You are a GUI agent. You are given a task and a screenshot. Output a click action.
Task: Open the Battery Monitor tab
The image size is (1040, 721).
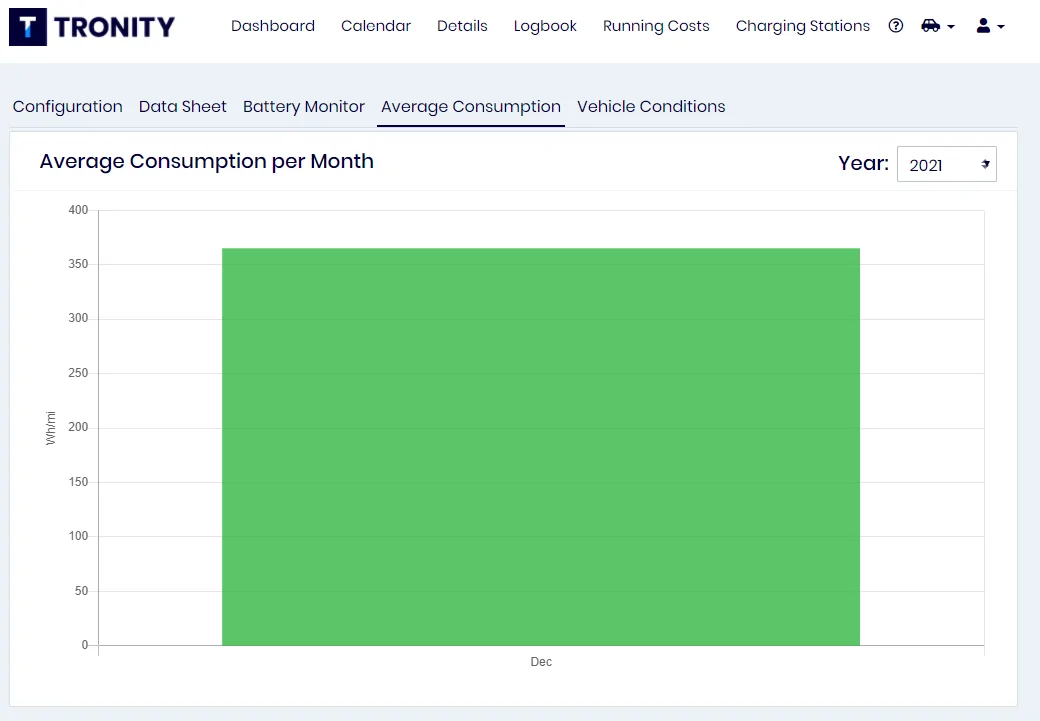pos(304,107)
